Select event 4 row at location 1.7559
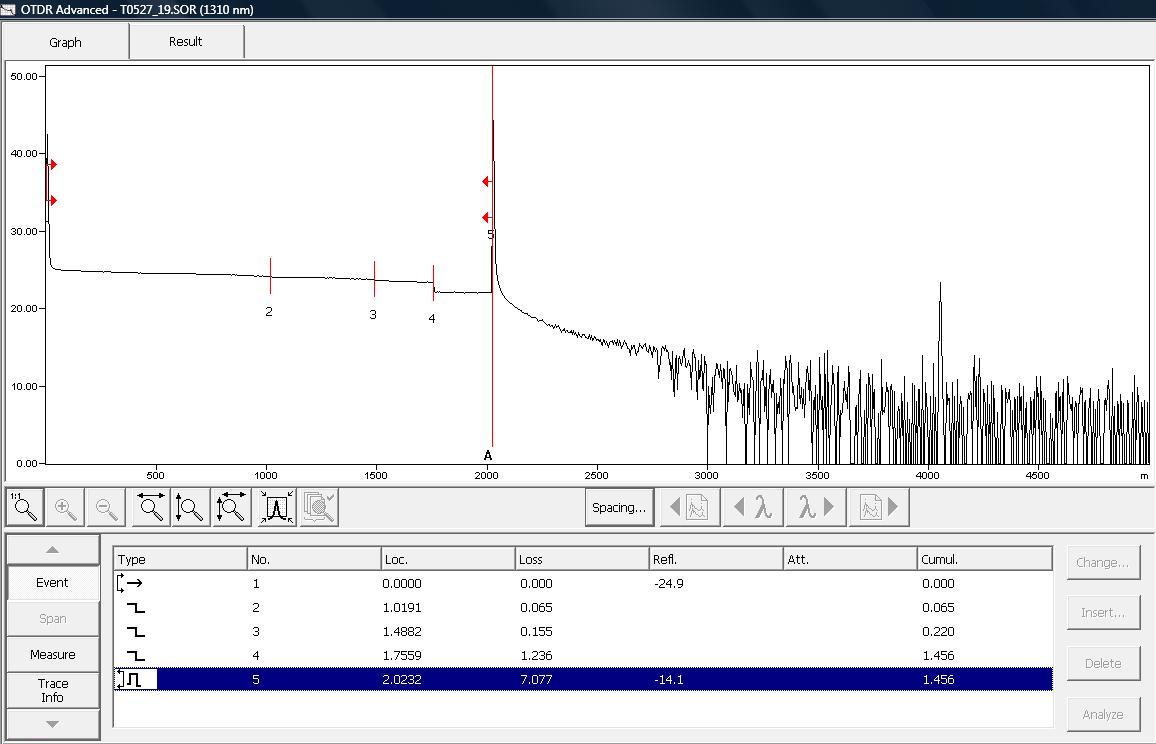1156x744 pixels. (x=582, y=655)
